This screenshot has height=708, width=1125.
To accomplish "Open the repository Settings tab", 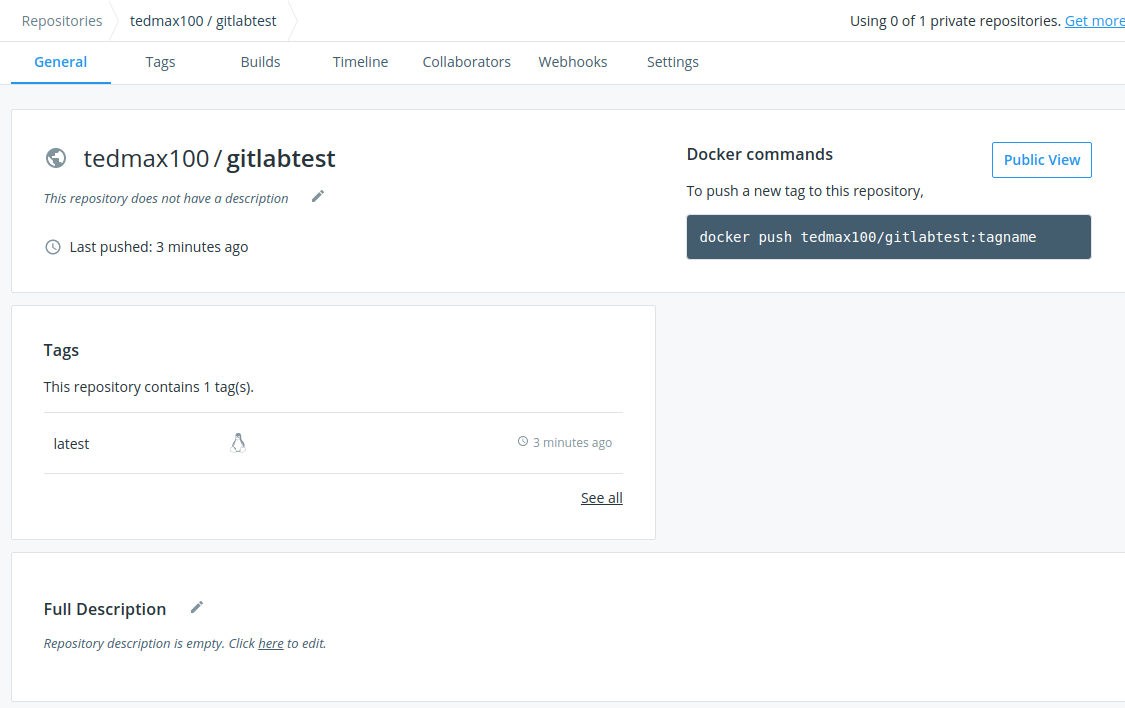I will (673, 62).
